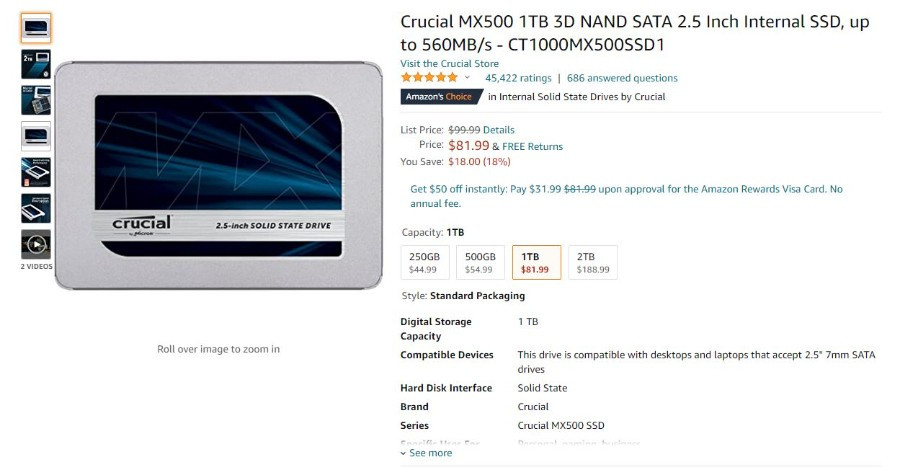This screenshot has width=900, height=470.
Task: Pick the 2TB capacity option
Action: (x=593, y=262)
